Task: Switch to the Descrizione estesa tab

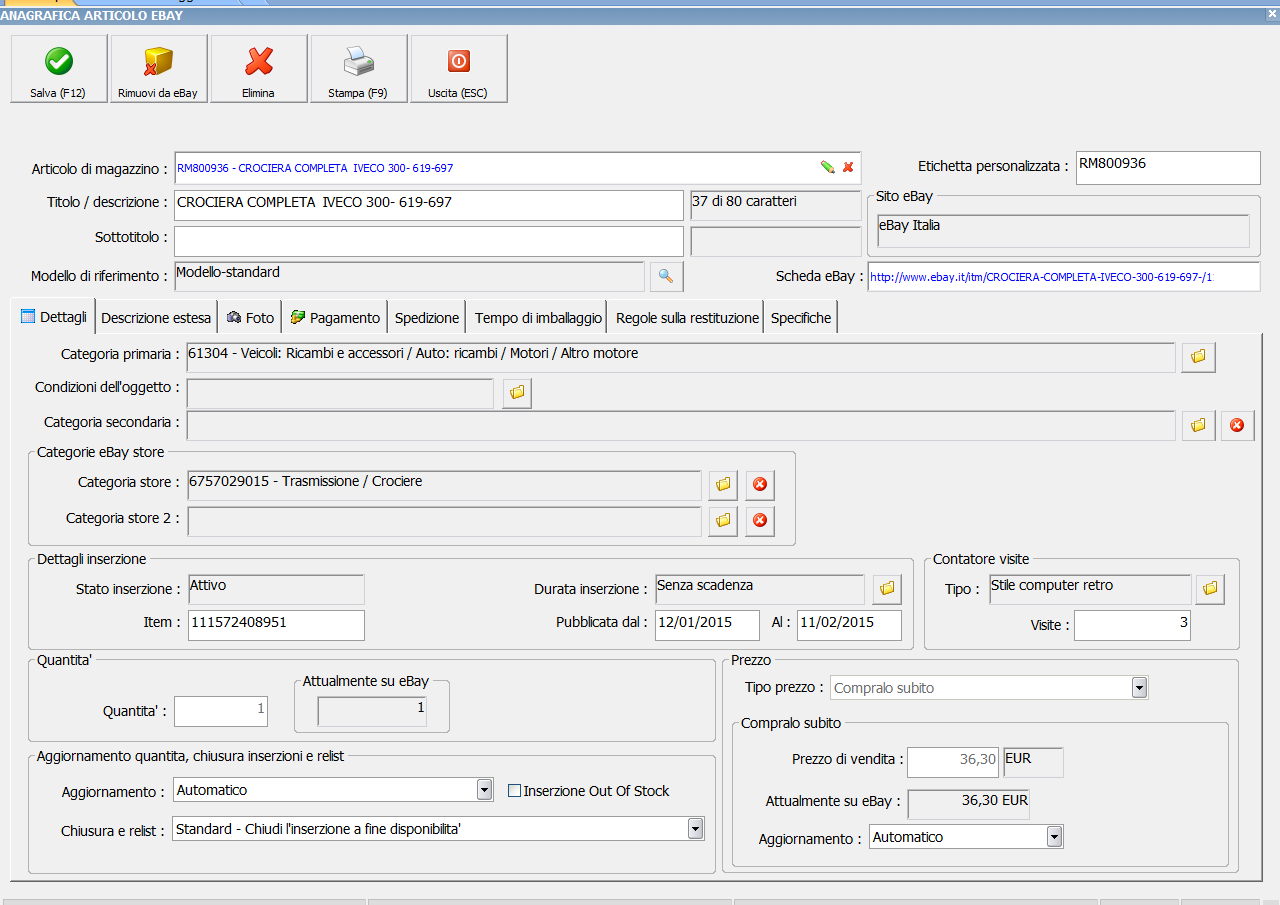Action: (156, 318)
